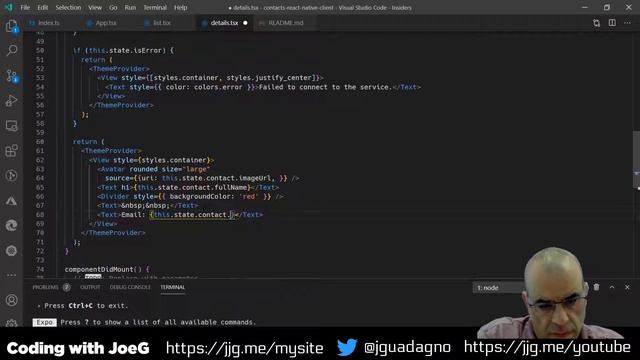Click 'Failed to connect to the service.' text
640x360 pixels.
pyautogui.click(x=325, y=87)
